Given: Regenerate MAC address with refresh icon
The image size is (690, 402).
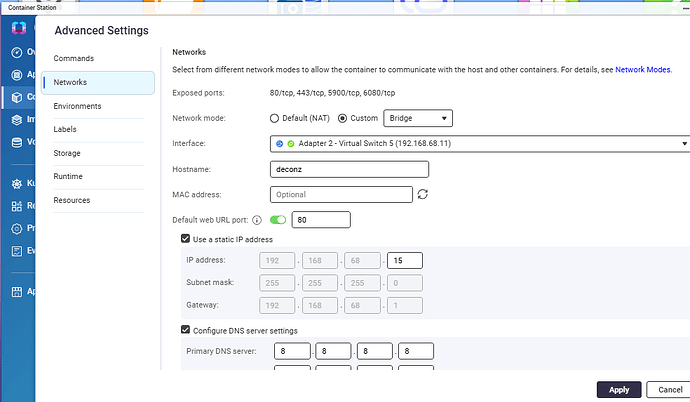Looking at the screenshot, I should [423, 194].
